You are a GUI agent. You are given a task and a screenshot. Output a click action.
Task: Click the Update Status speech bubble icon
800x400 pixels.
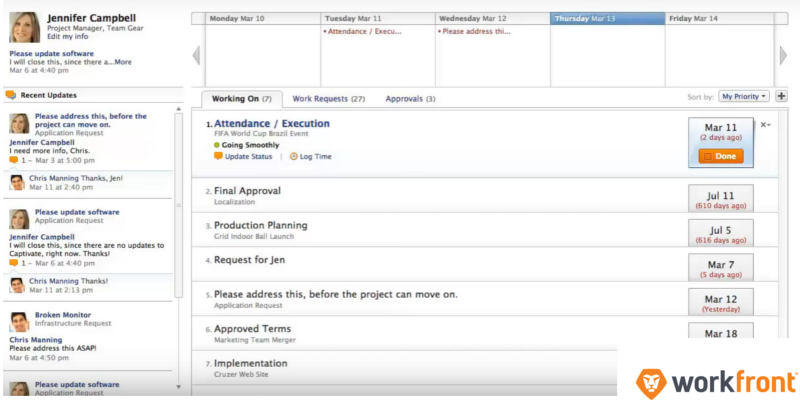click(x=218, y=156)
